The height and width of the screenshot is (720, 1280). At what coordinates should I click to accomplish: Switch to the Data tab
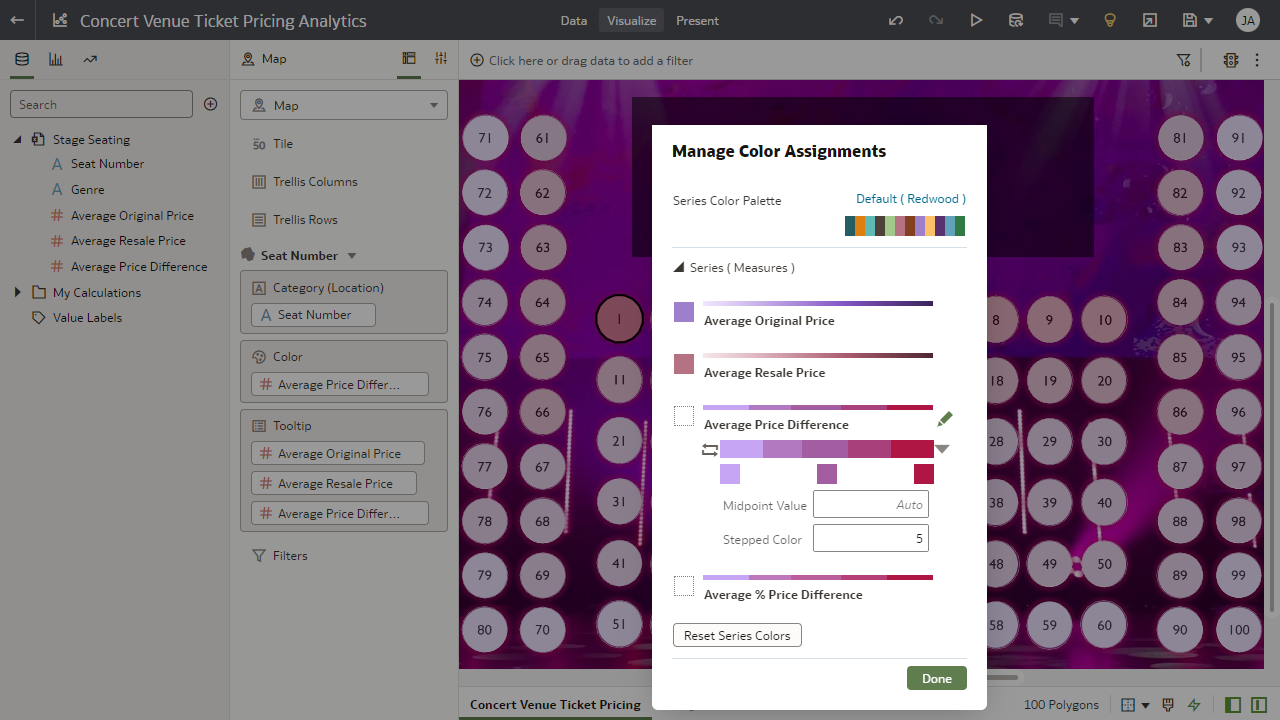(x=573, y=20)
